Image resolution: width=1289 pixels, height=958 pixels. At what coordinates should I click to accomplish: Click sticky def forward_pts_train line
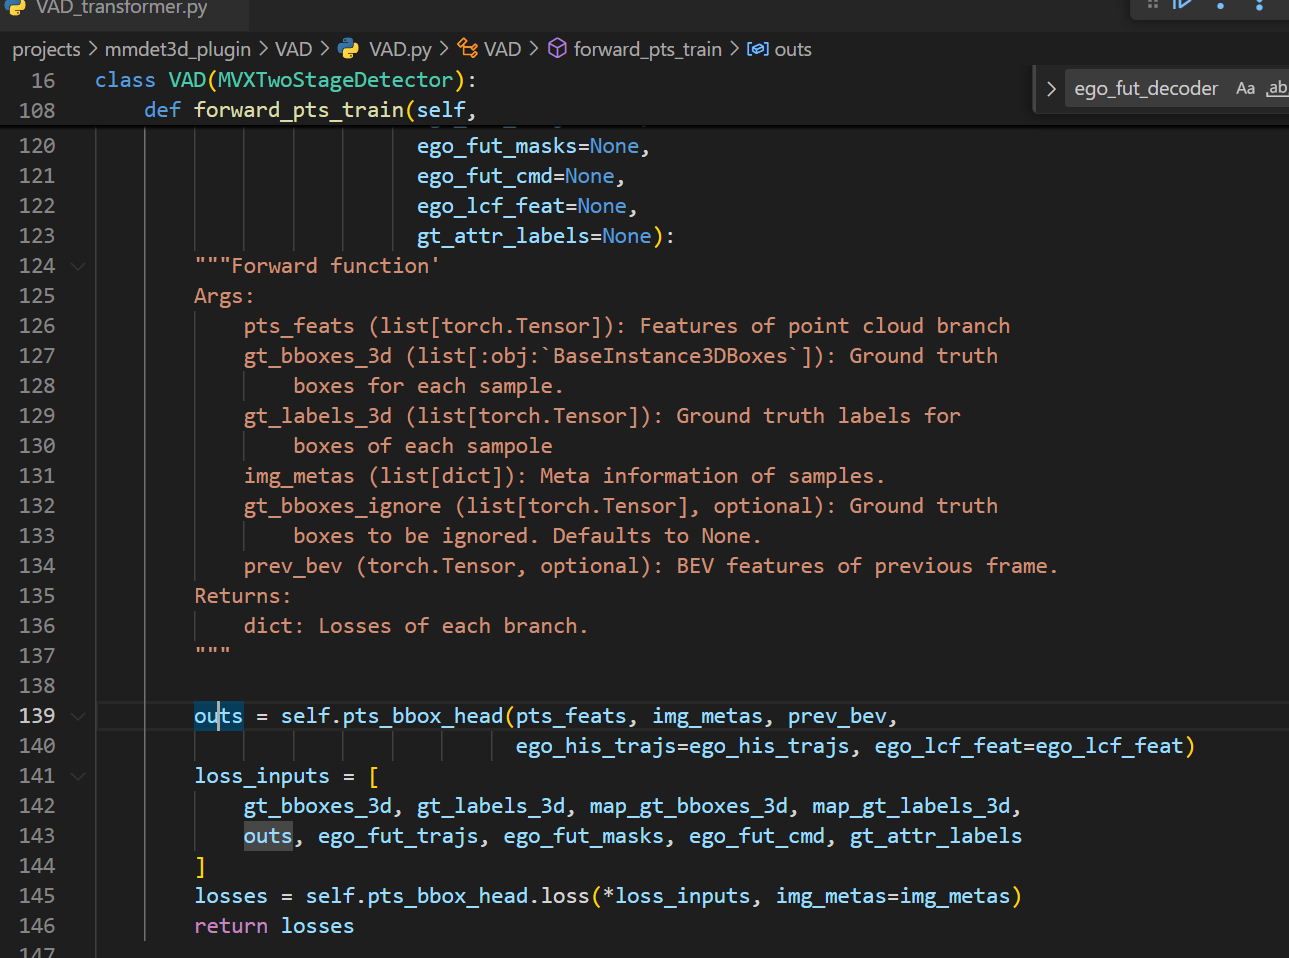[310, 110]
